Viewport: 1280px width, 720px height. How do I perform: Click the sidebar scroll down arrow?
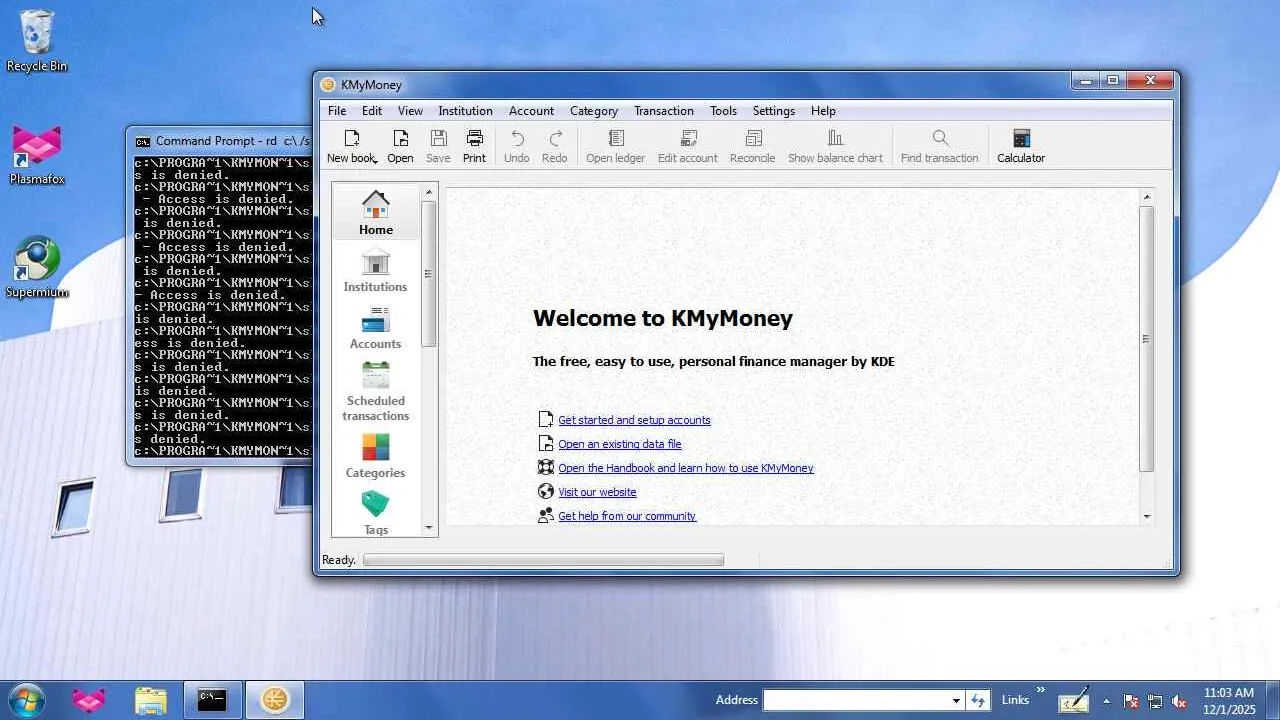point(429,528)
